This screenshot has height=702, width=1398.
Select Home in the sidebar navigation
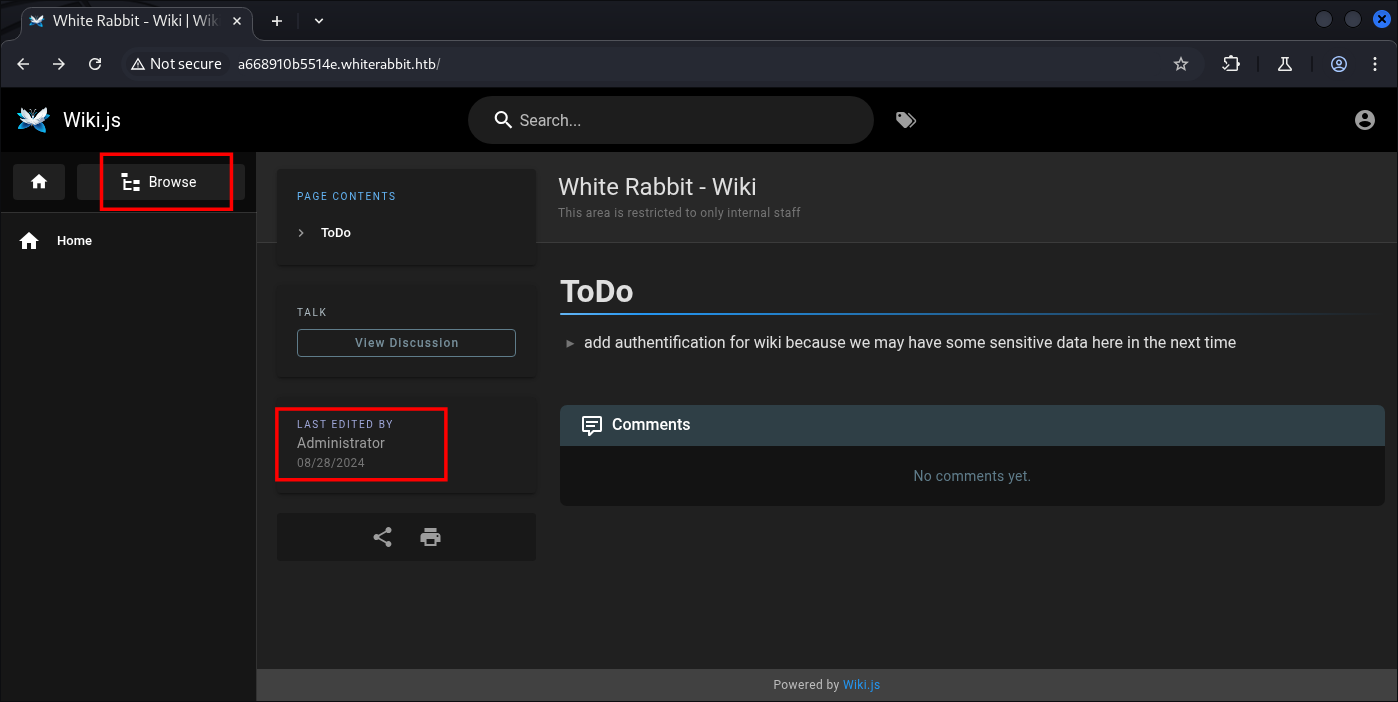[x=74, y=241]
